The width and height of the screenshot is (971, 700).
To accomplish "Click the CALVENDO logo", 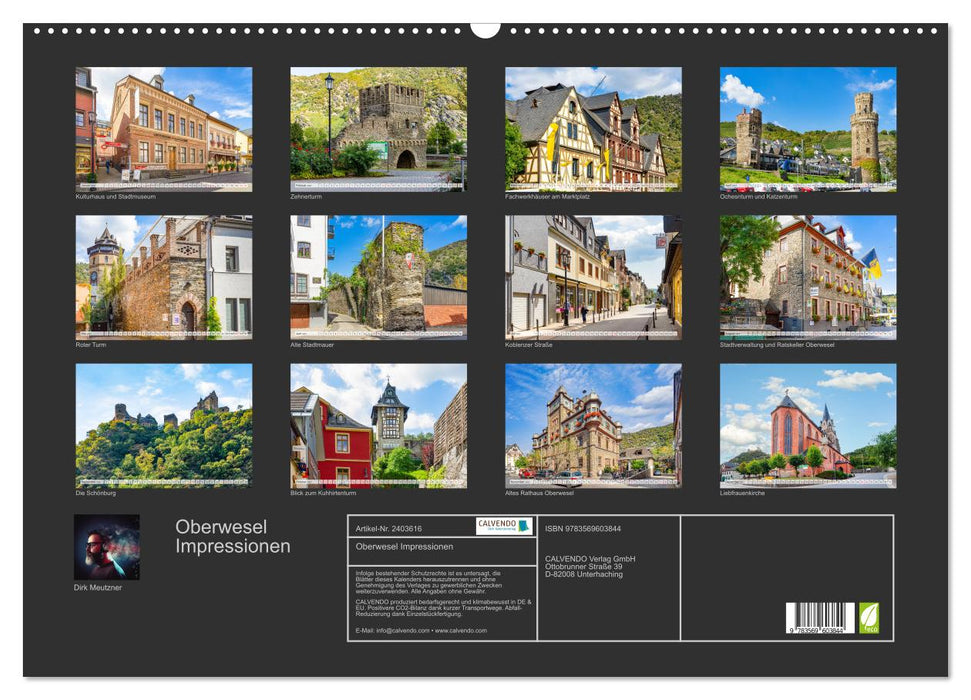I will coord(504,526).
